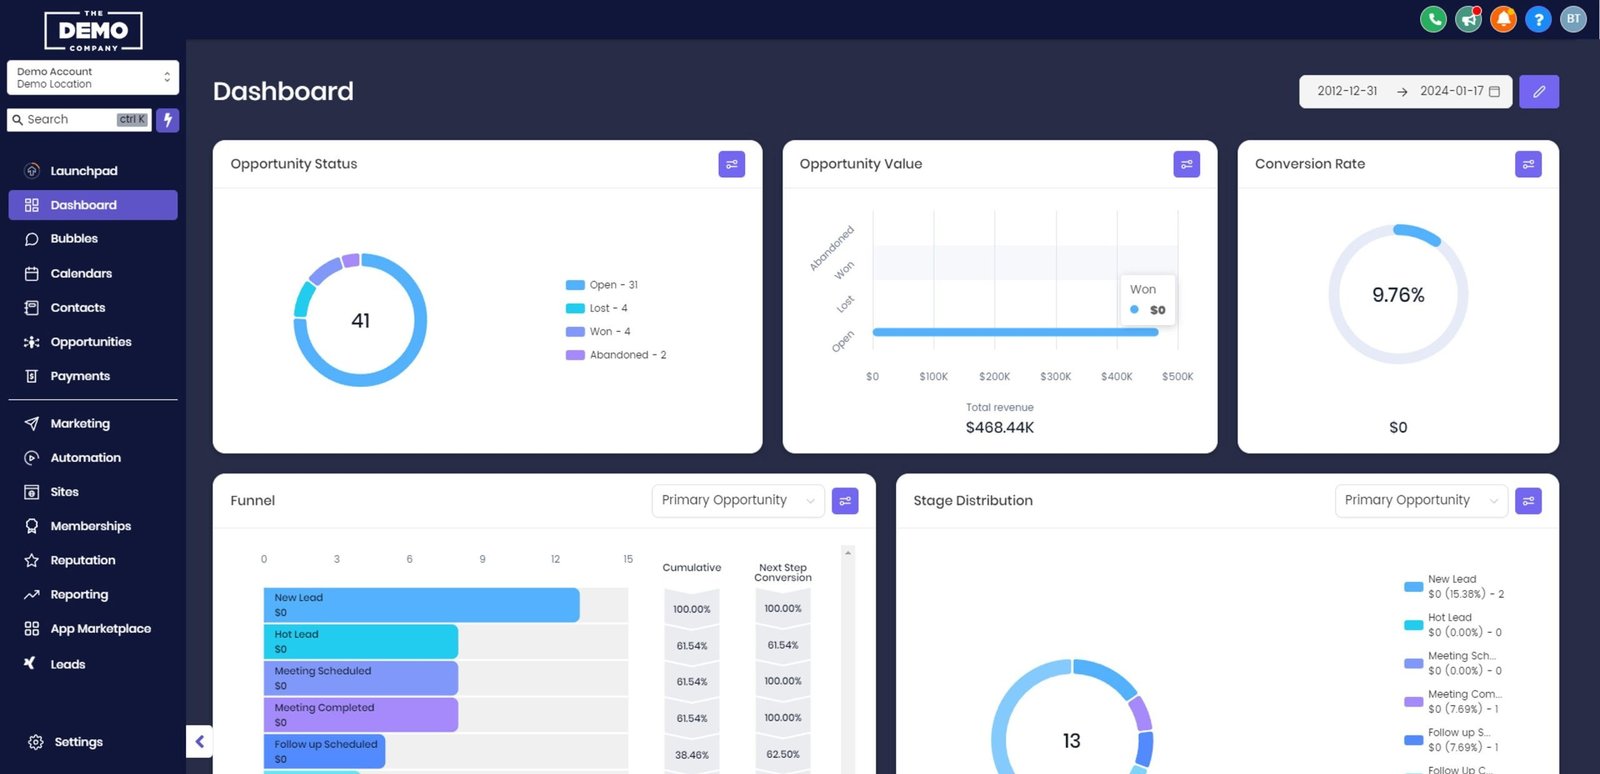Click the Contacts sidebar icon
Viewport: 1600px width, 774px height.
point(32,308)
